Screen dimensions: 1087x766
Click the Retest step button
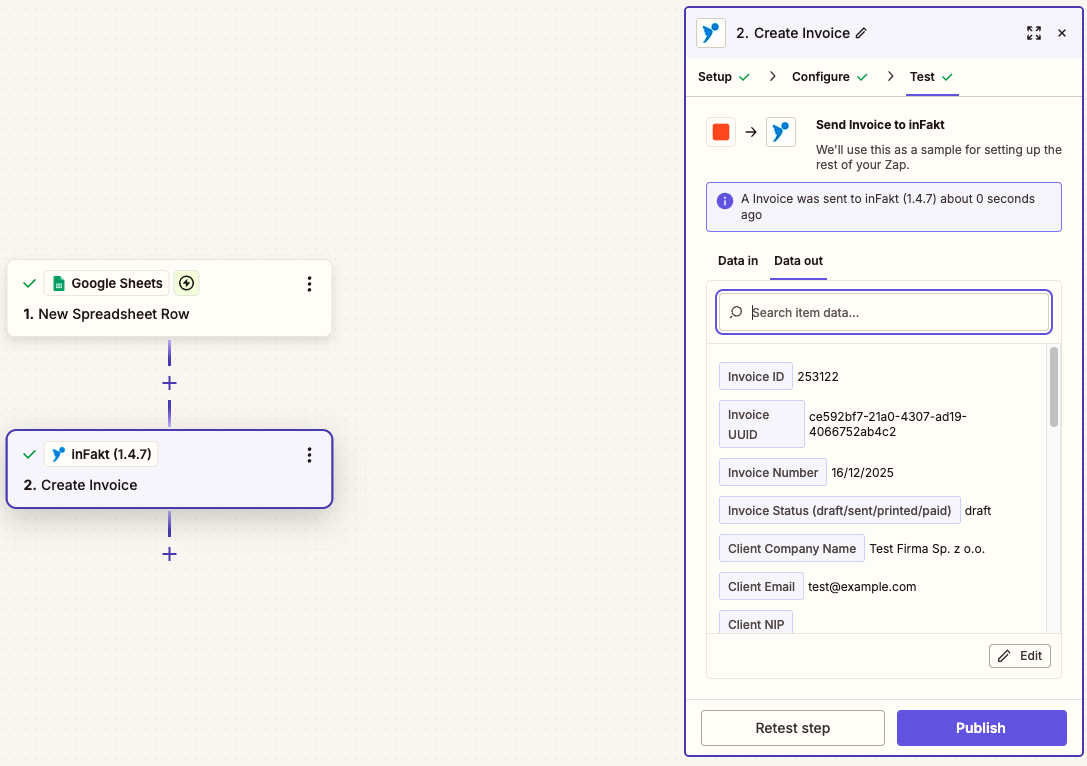[x=792, y=728]
